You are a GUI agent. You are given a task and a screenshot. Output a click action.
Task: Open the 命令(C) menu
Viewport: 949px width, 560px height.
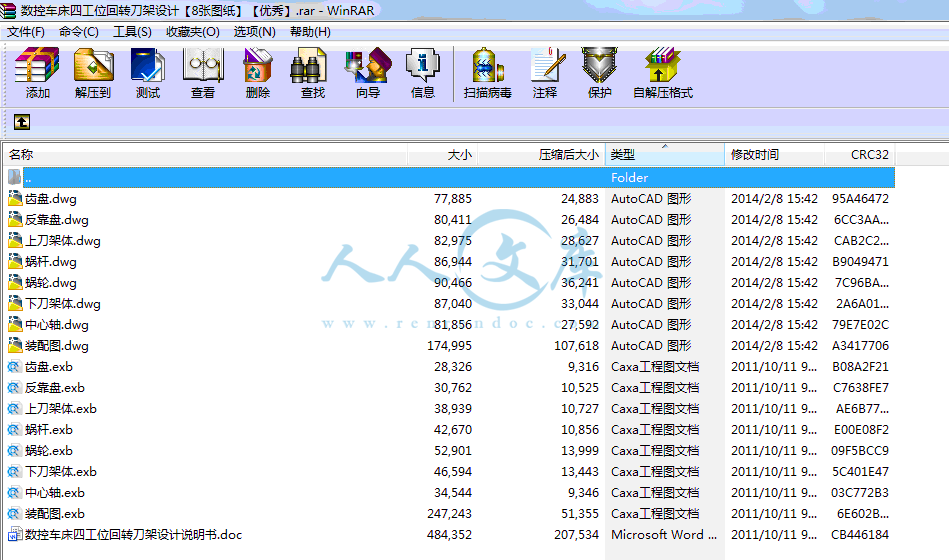(79, 31)
